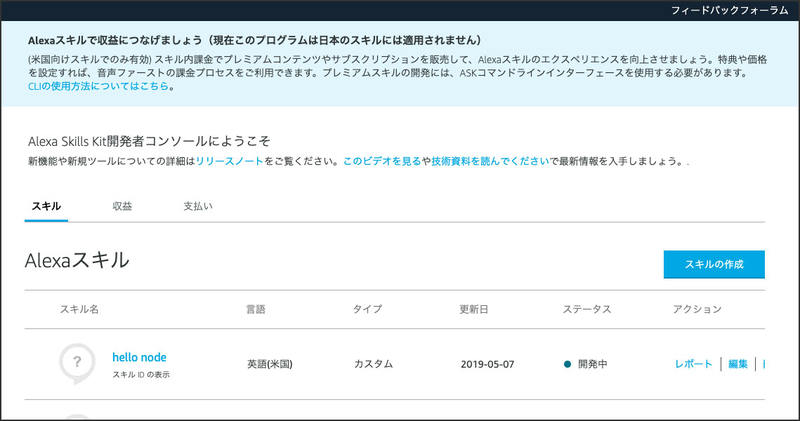Viewport: 800px width, 421px height.
Task: Click the hello node skill placeholder icon
Action: [x=77, y=363]
